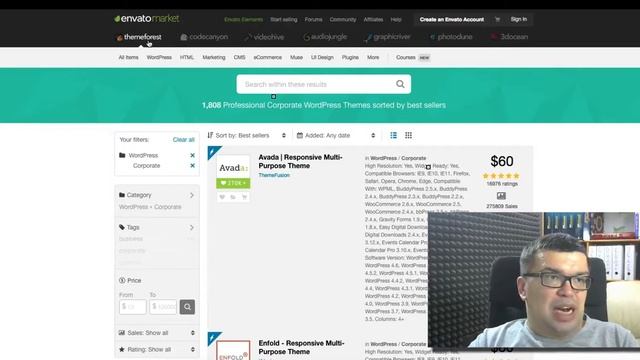
Task: Open Rating Show all dropdown
Action: (x=157, y=350)
